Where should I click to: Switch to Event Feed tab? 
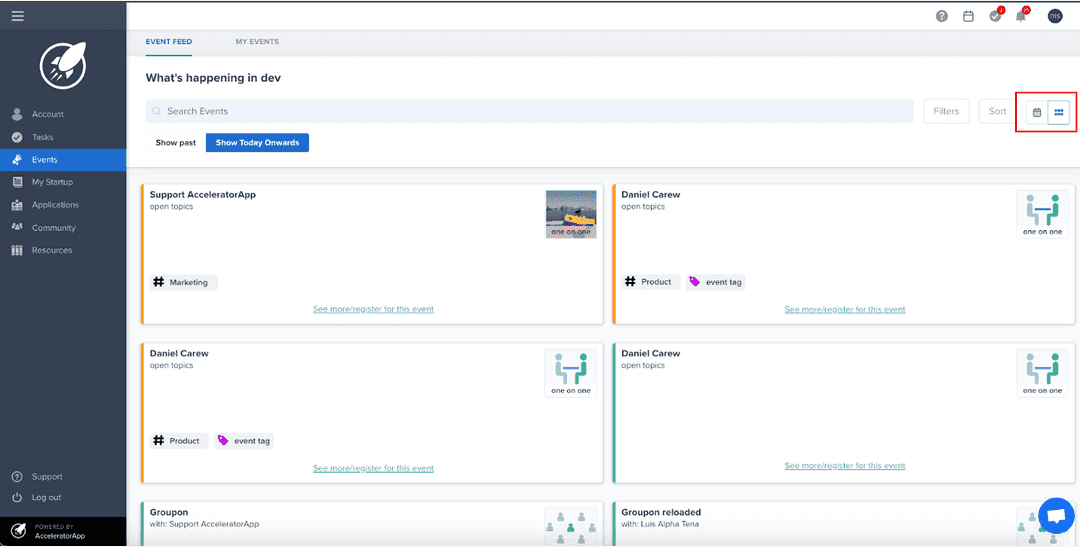point(169,41)
